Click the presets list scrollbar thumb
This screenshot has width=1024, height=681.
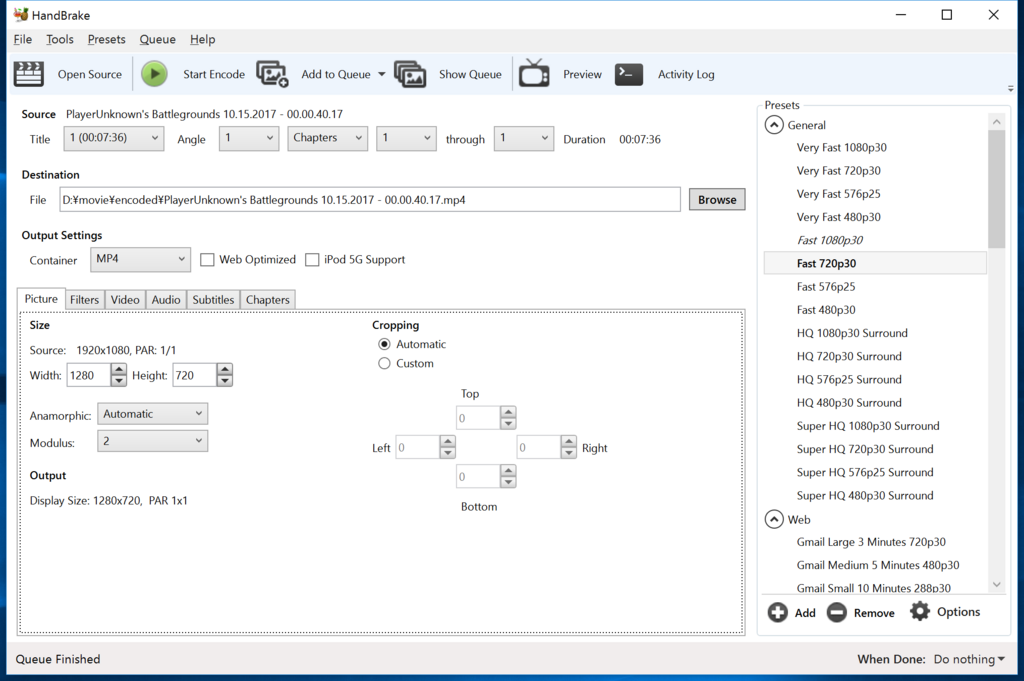pos(997,189)
